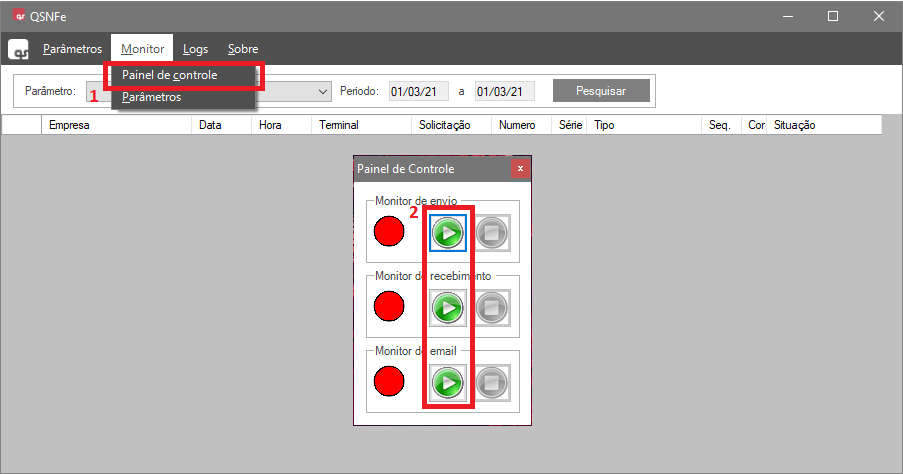
Task: Start the Monitor de recebimento
Action: pos(448,307)
